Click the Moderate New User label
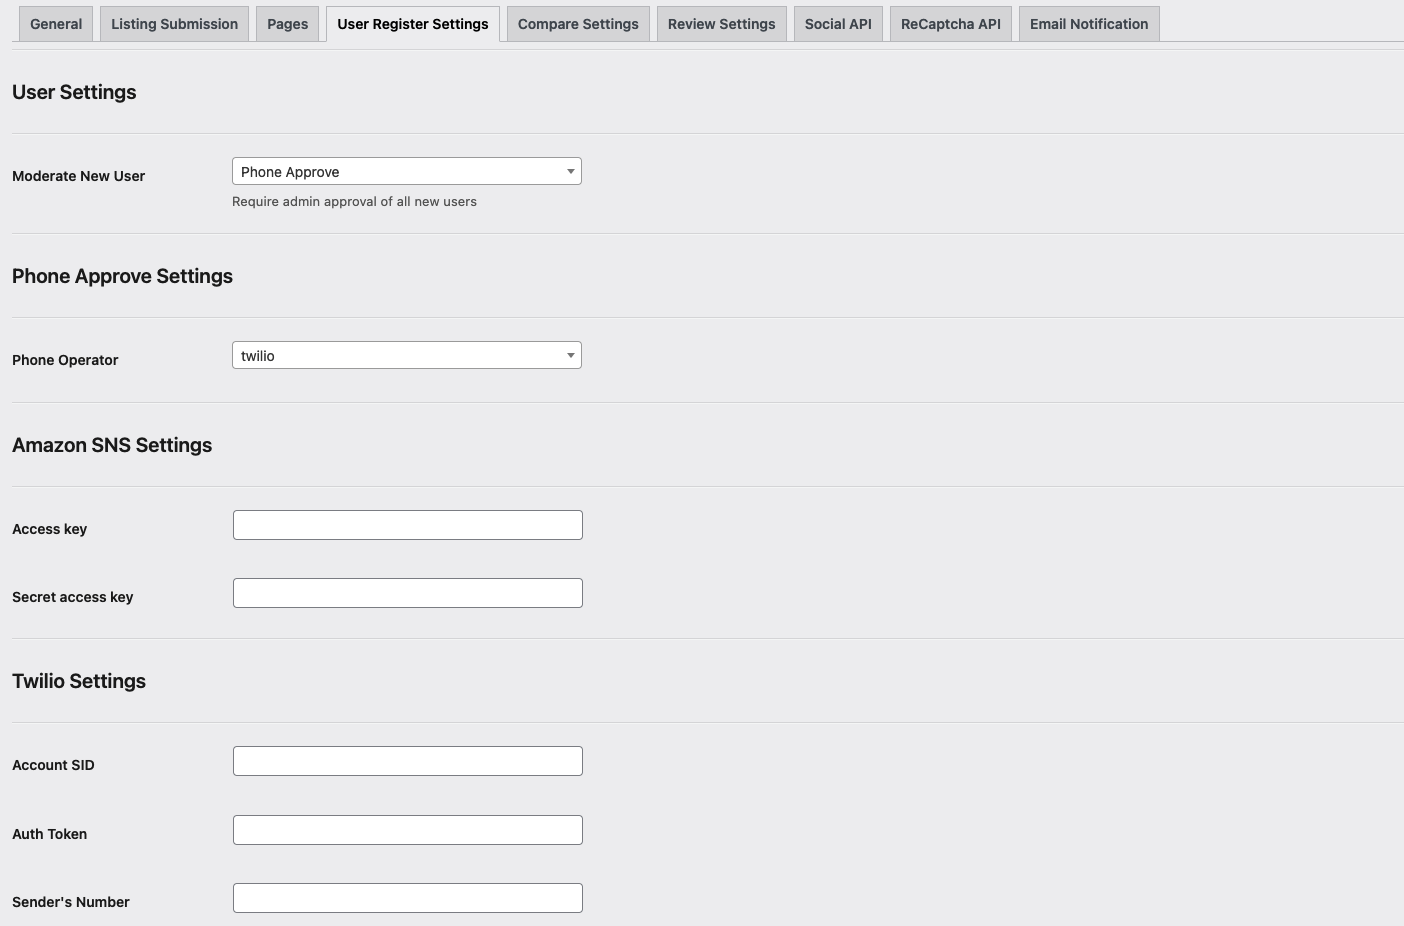This screenshot has height=926, width=1404. [78, 176]
